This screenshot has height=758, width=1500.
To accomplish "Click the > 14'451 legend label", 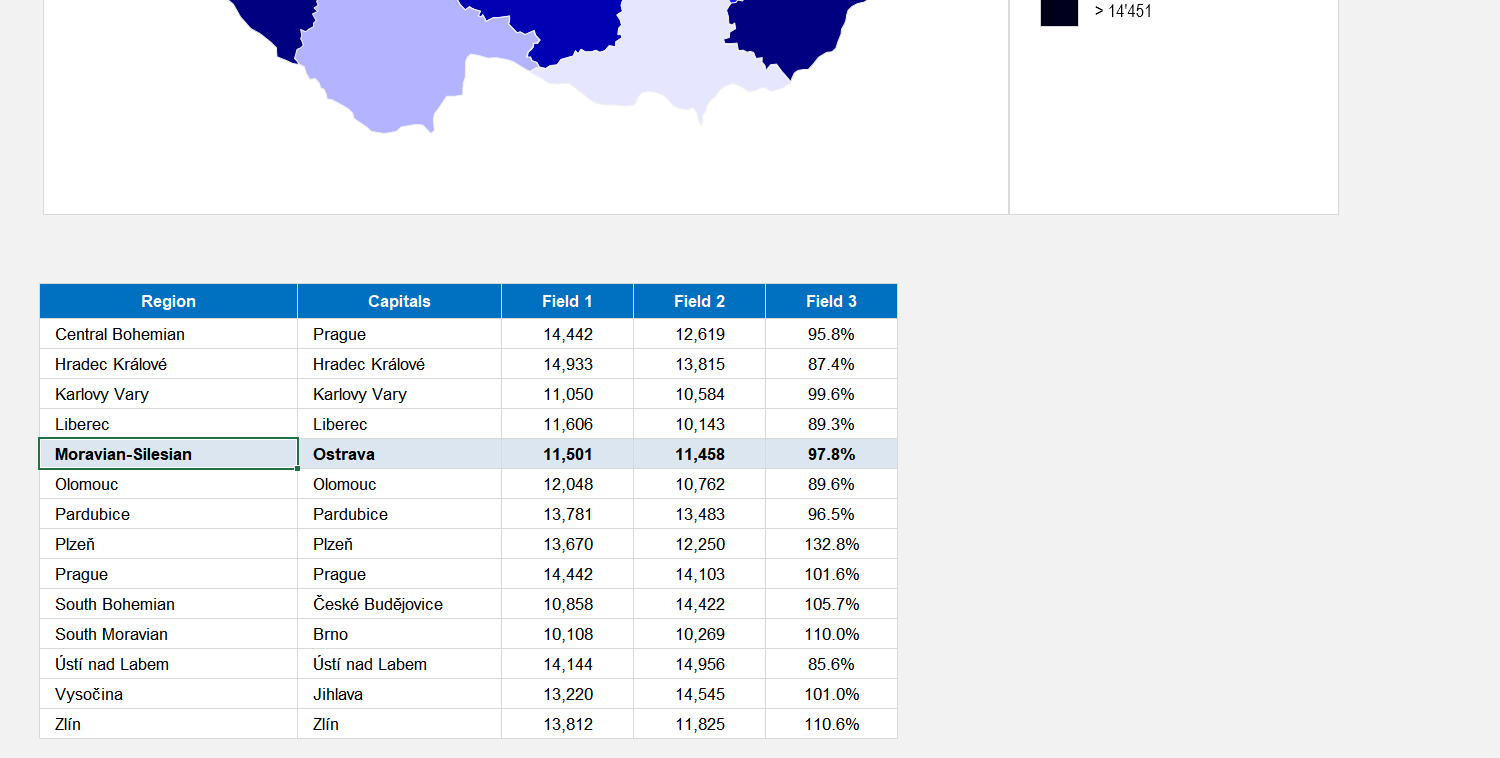I will coord(1122,12).
